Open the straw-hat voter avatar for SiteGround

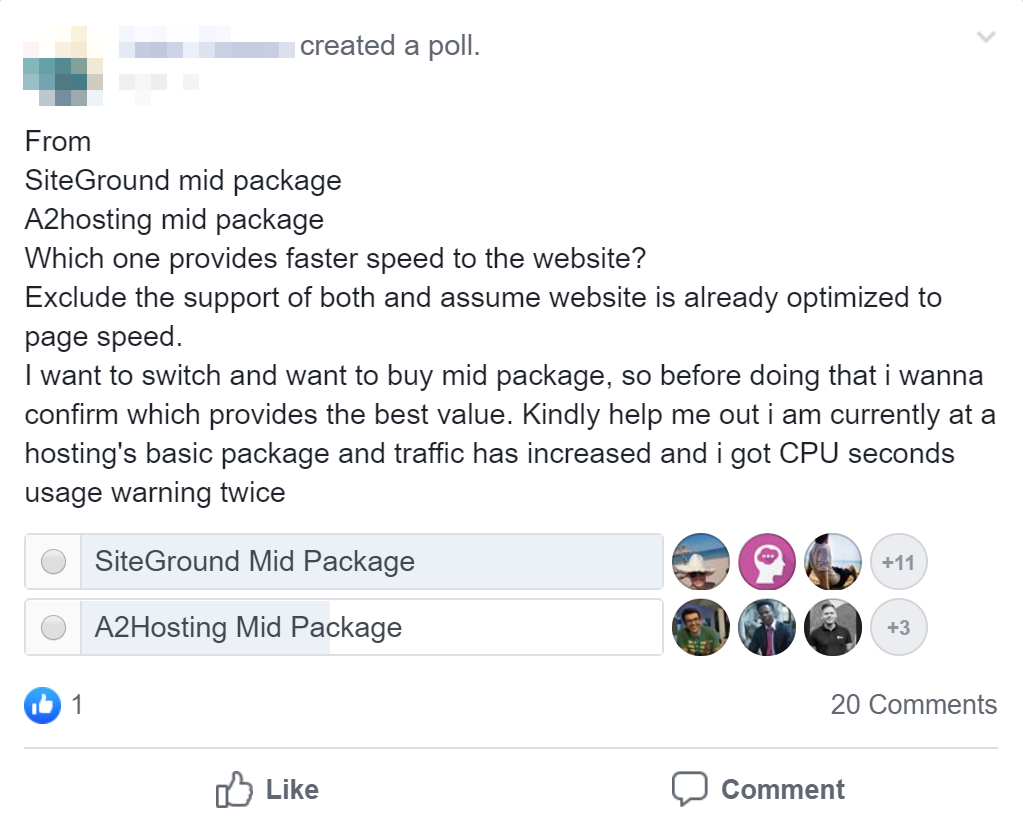click(x=701, y=562)
